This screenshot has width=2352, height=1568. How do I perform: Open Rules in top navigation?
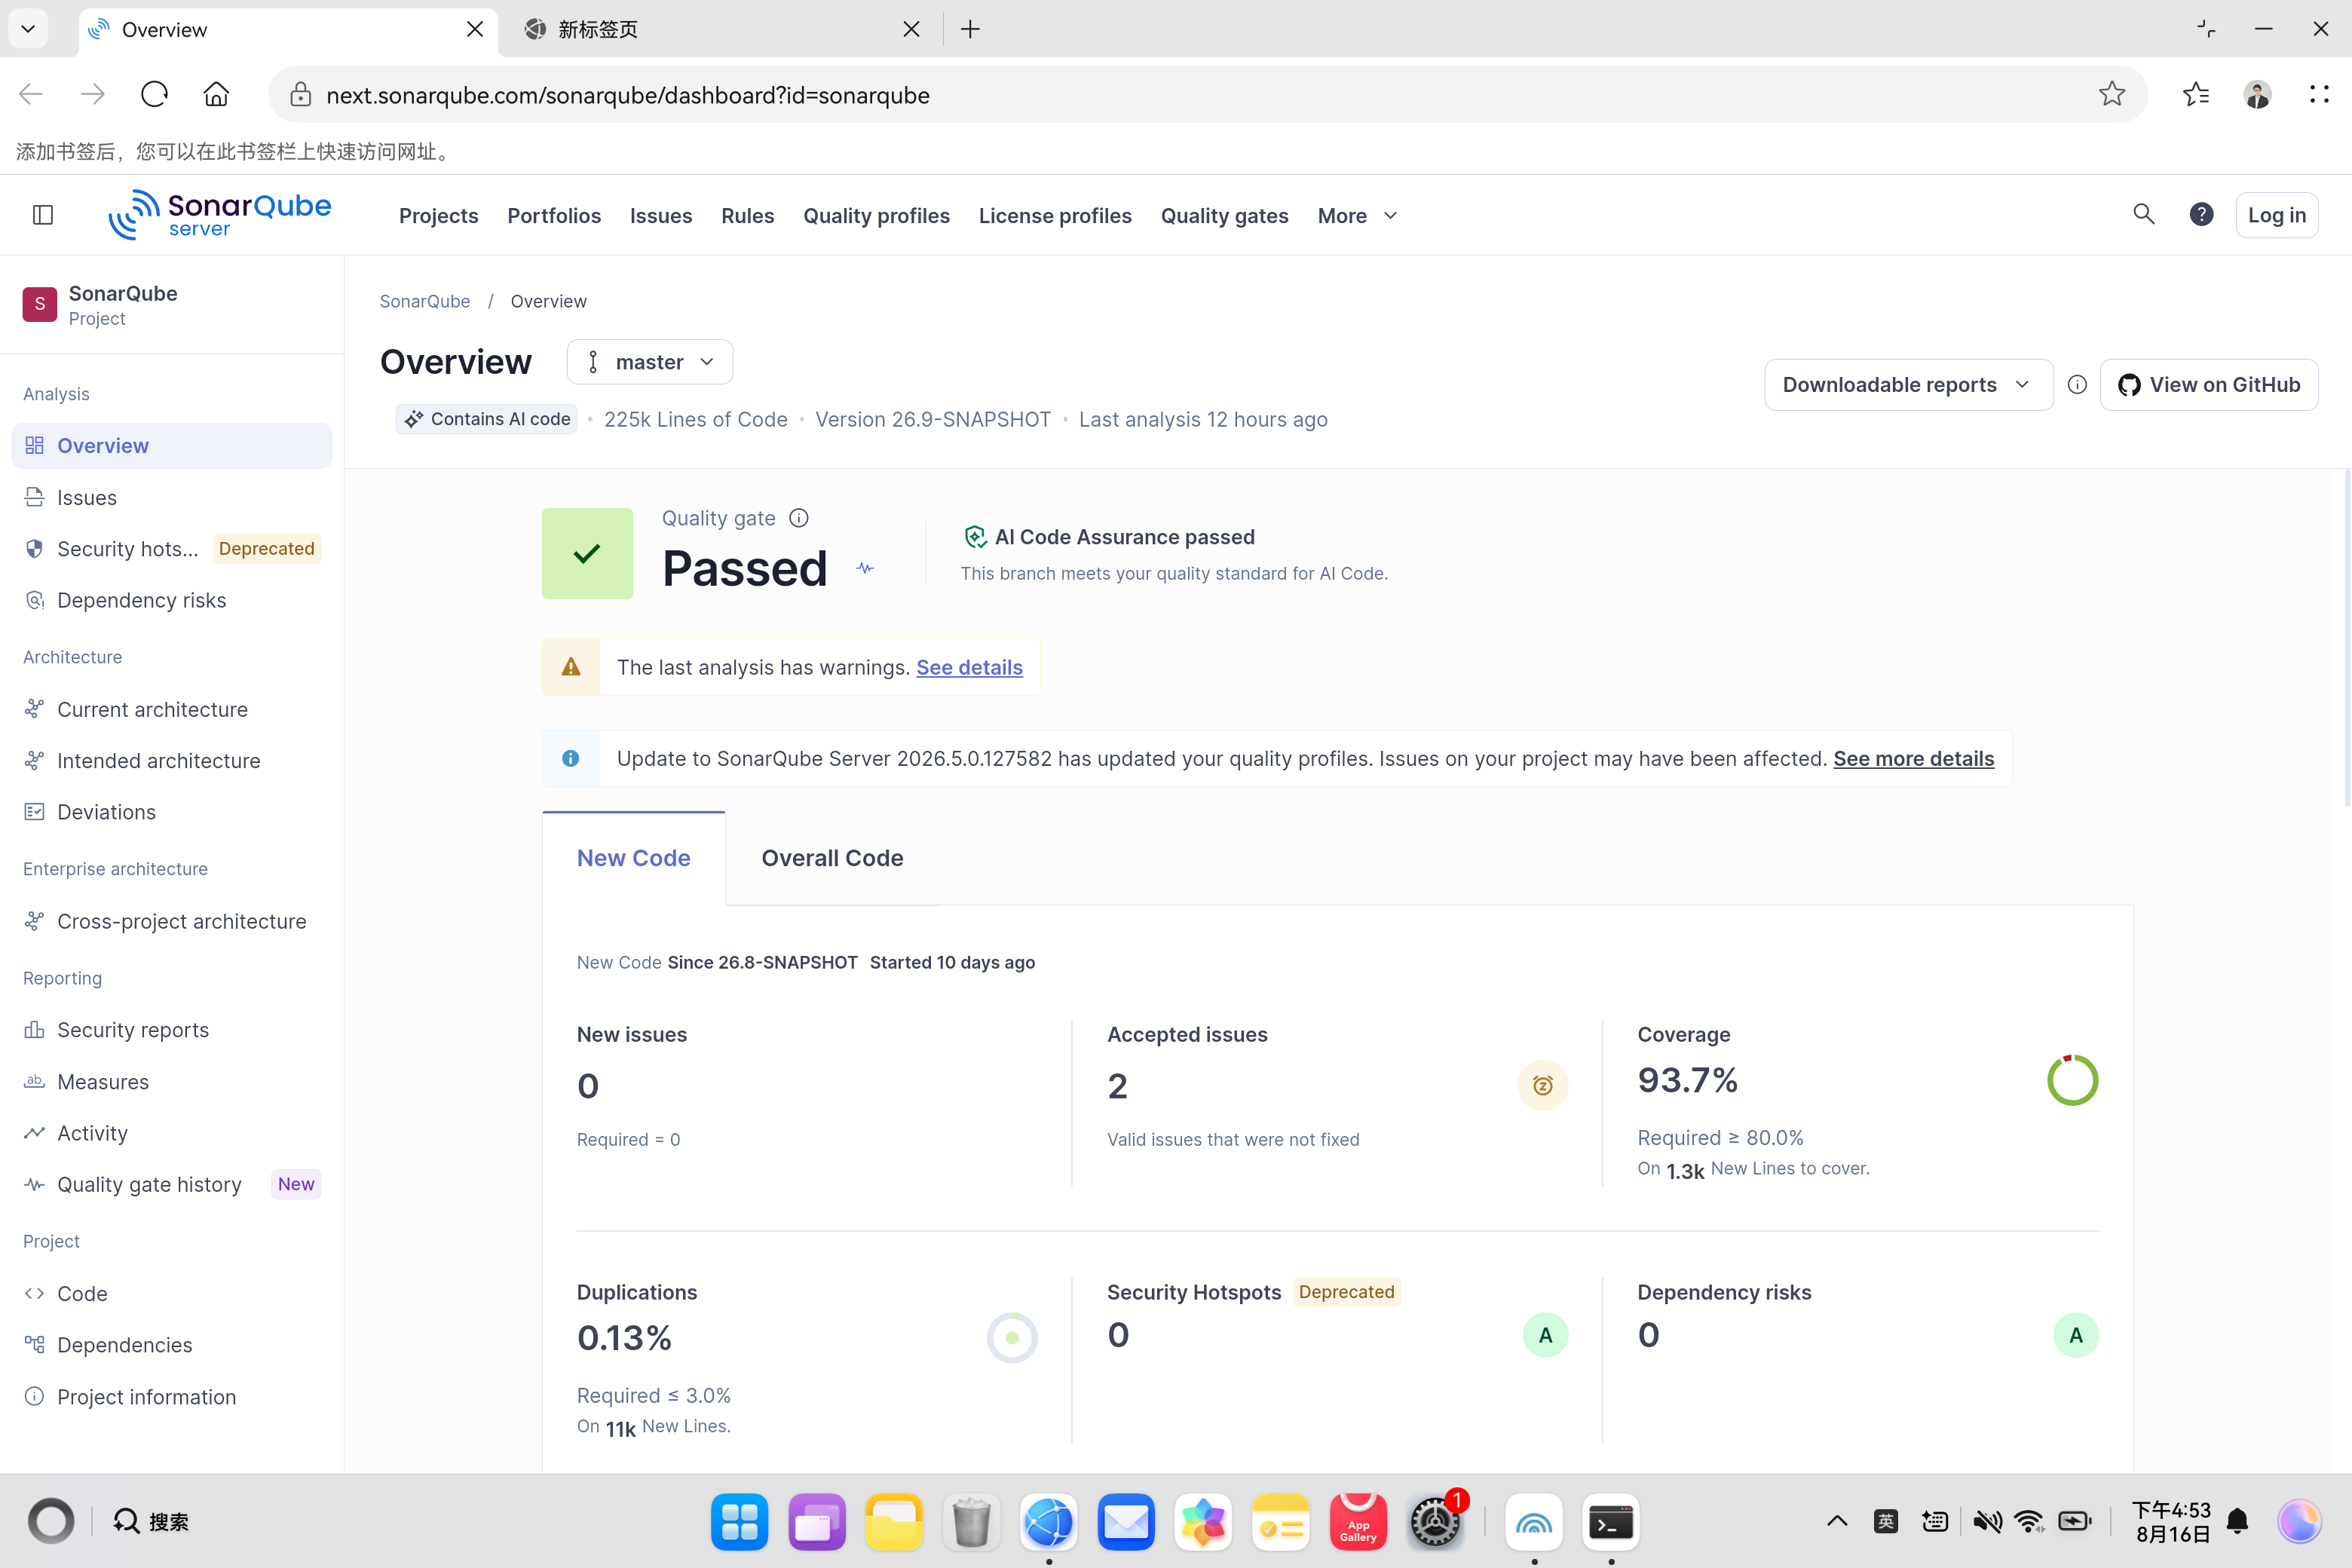(x=748, y=216)
